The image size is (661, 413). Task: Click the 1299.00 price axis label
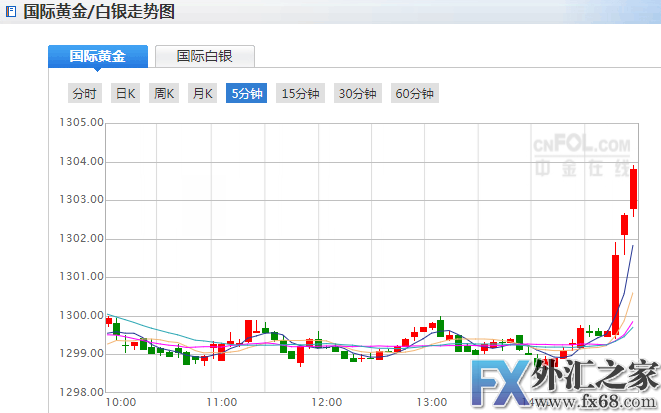click(x=81, y=353)
